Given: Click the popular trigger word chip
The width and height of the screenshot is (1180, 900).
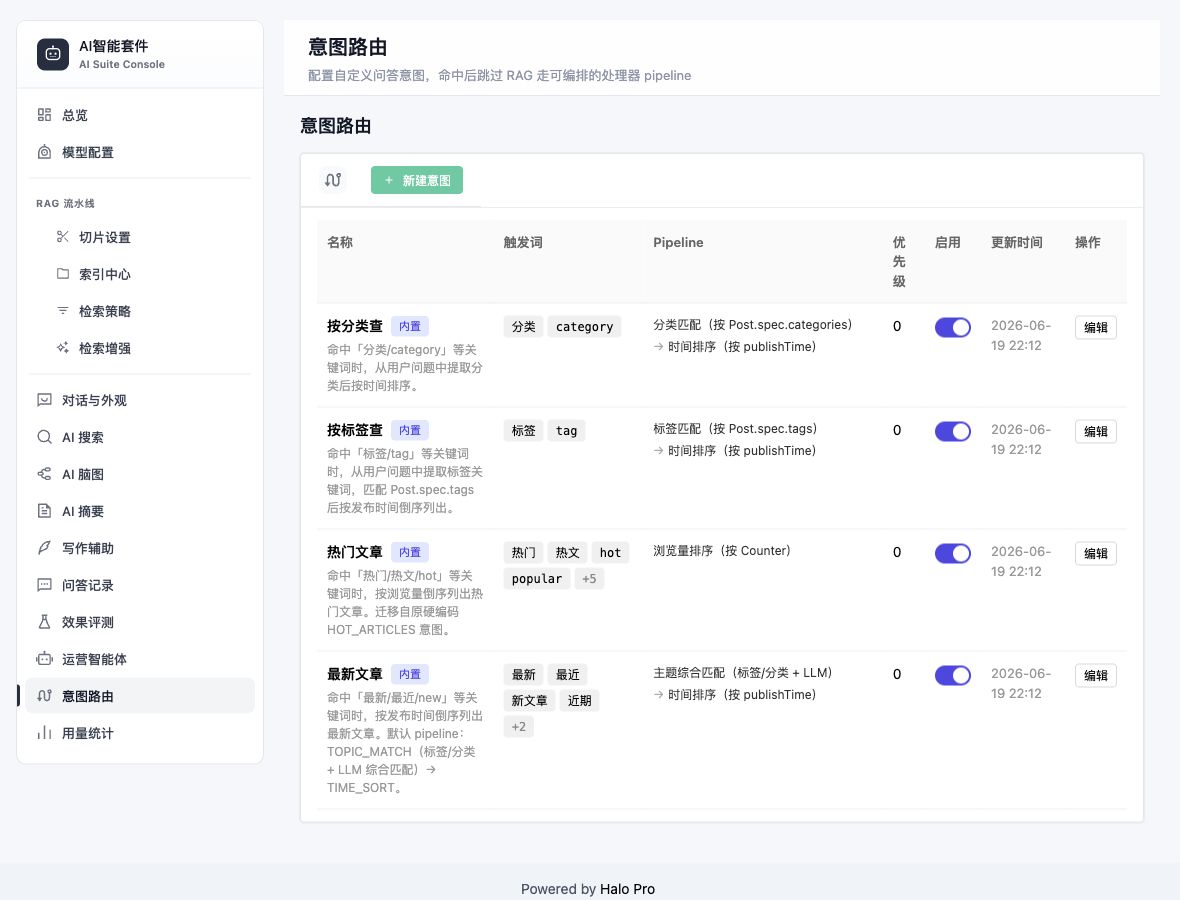Looking at the screenshot, I should [537, 579].
